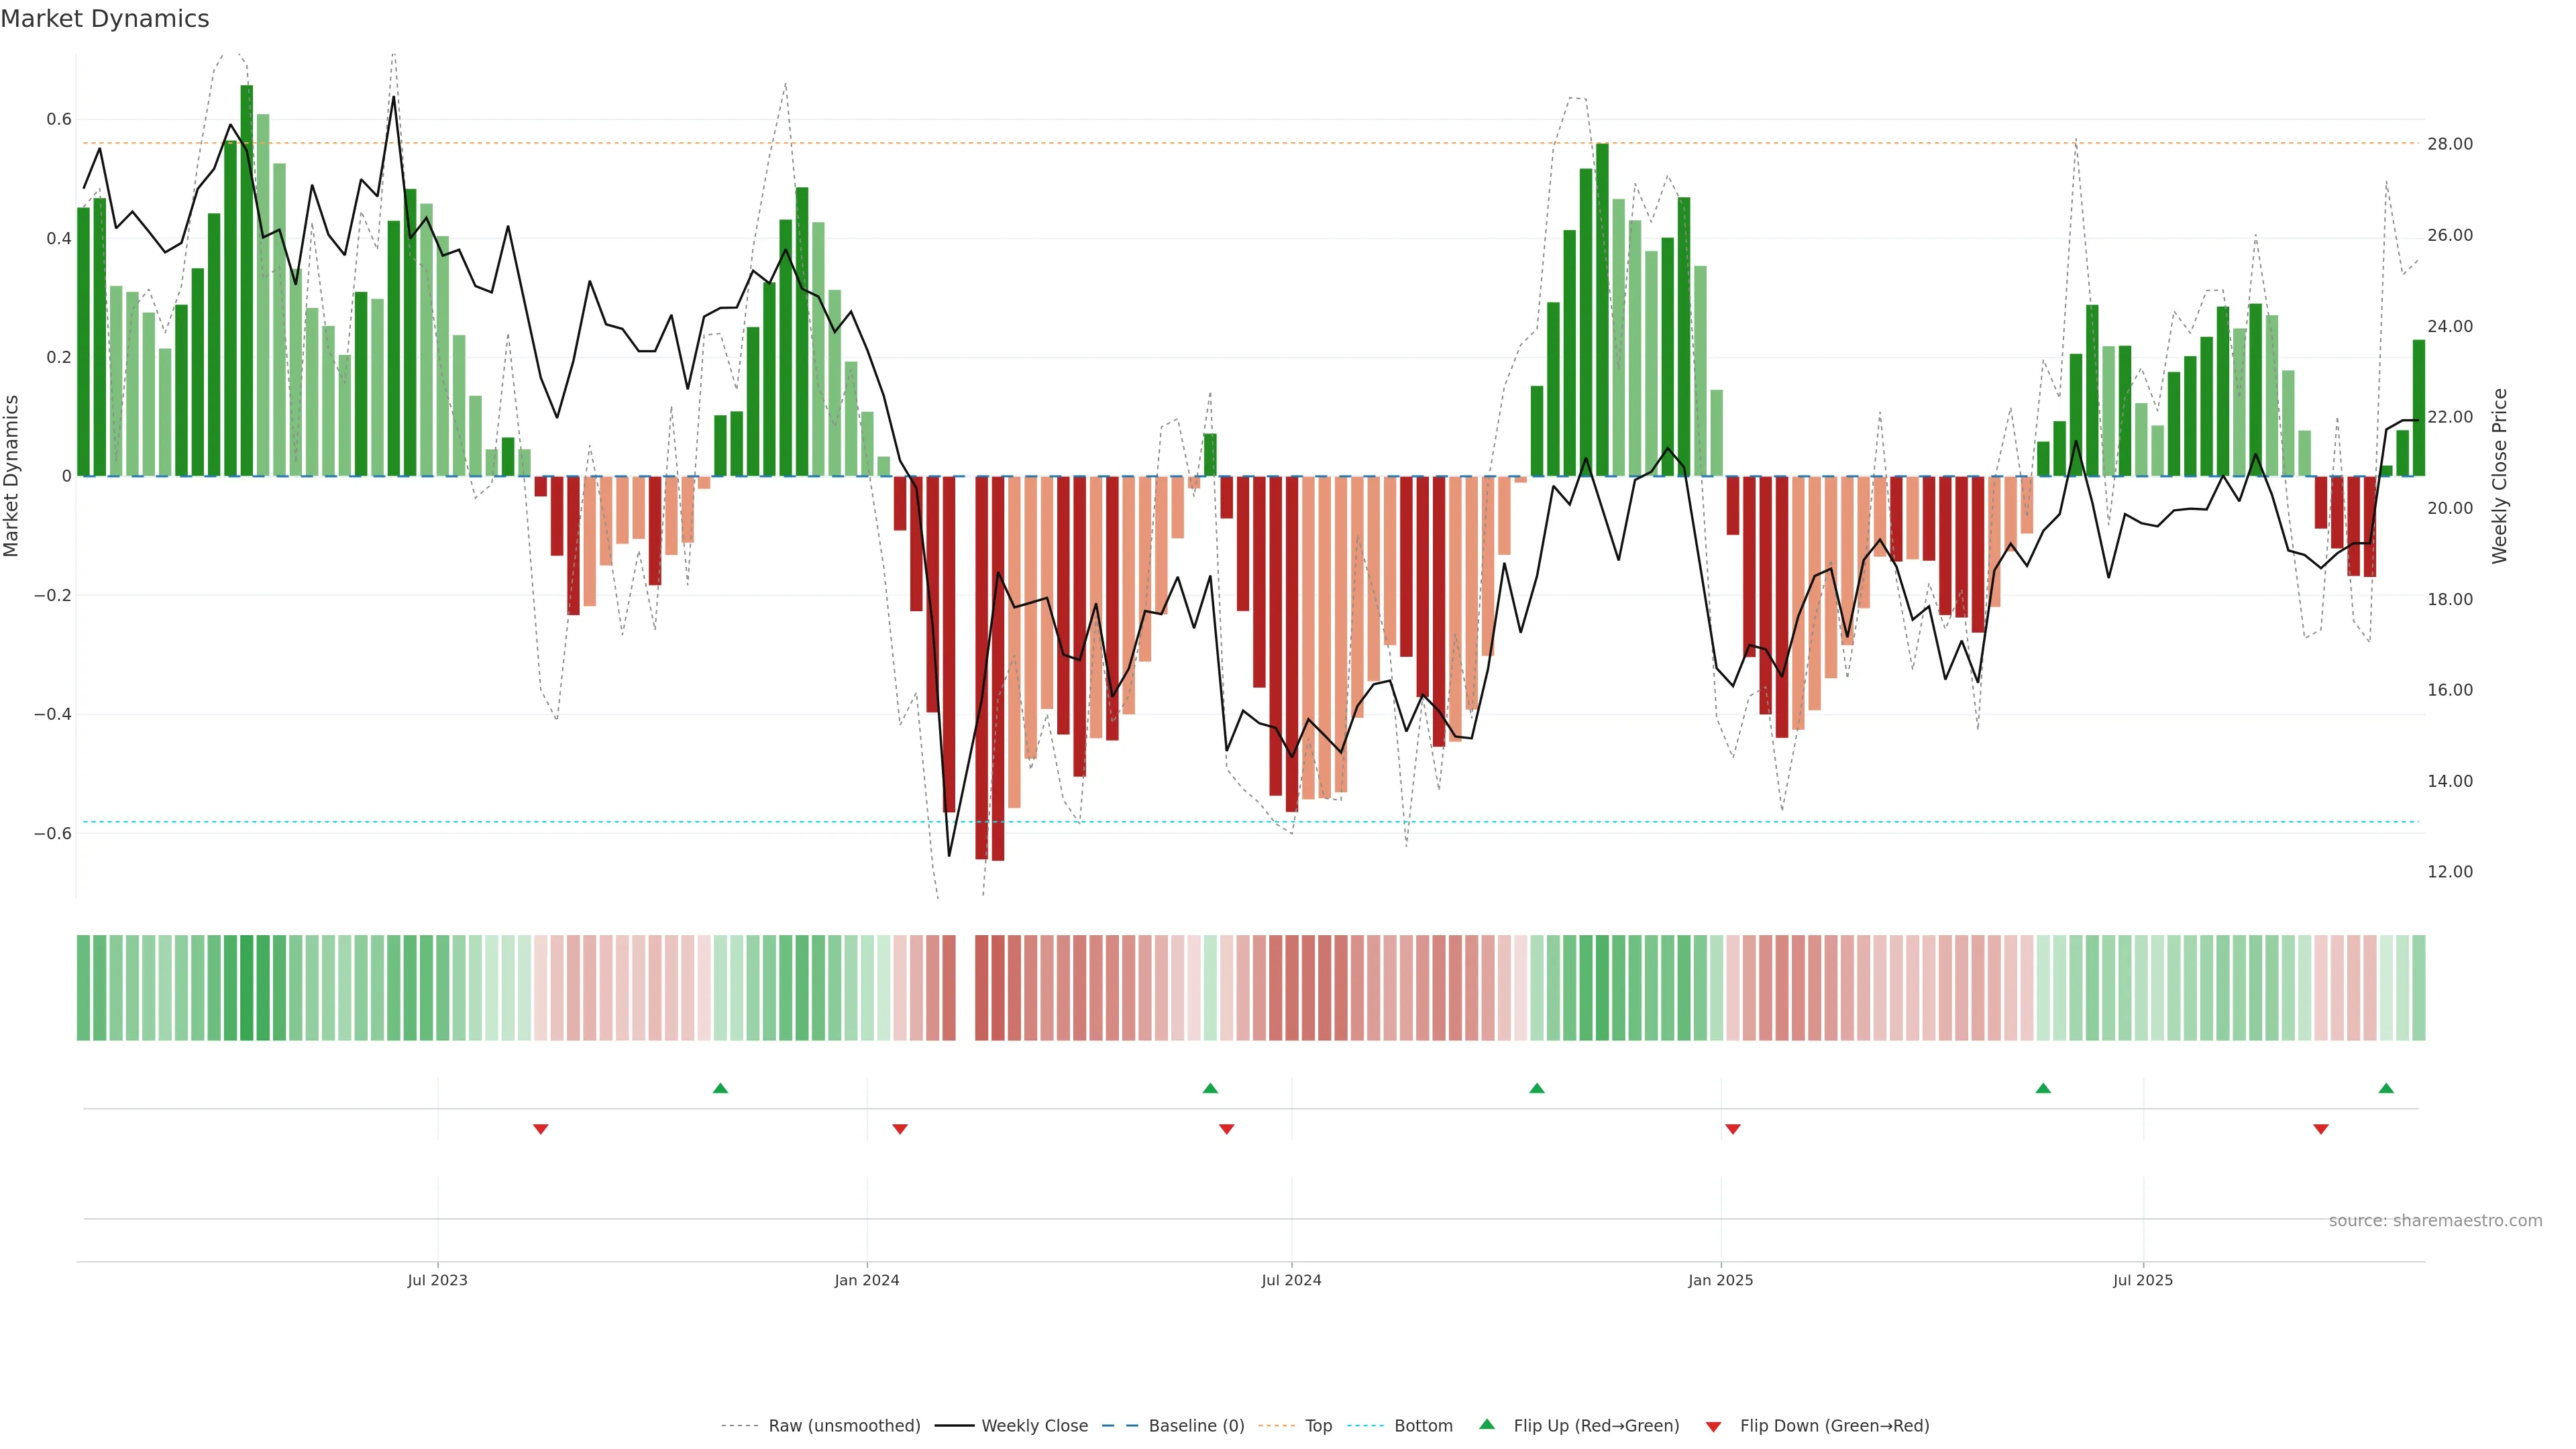The image size is (2576, 1449).
Task: Click the Jan 2025 x-axis label
Action: [x=1720, y=1280]
